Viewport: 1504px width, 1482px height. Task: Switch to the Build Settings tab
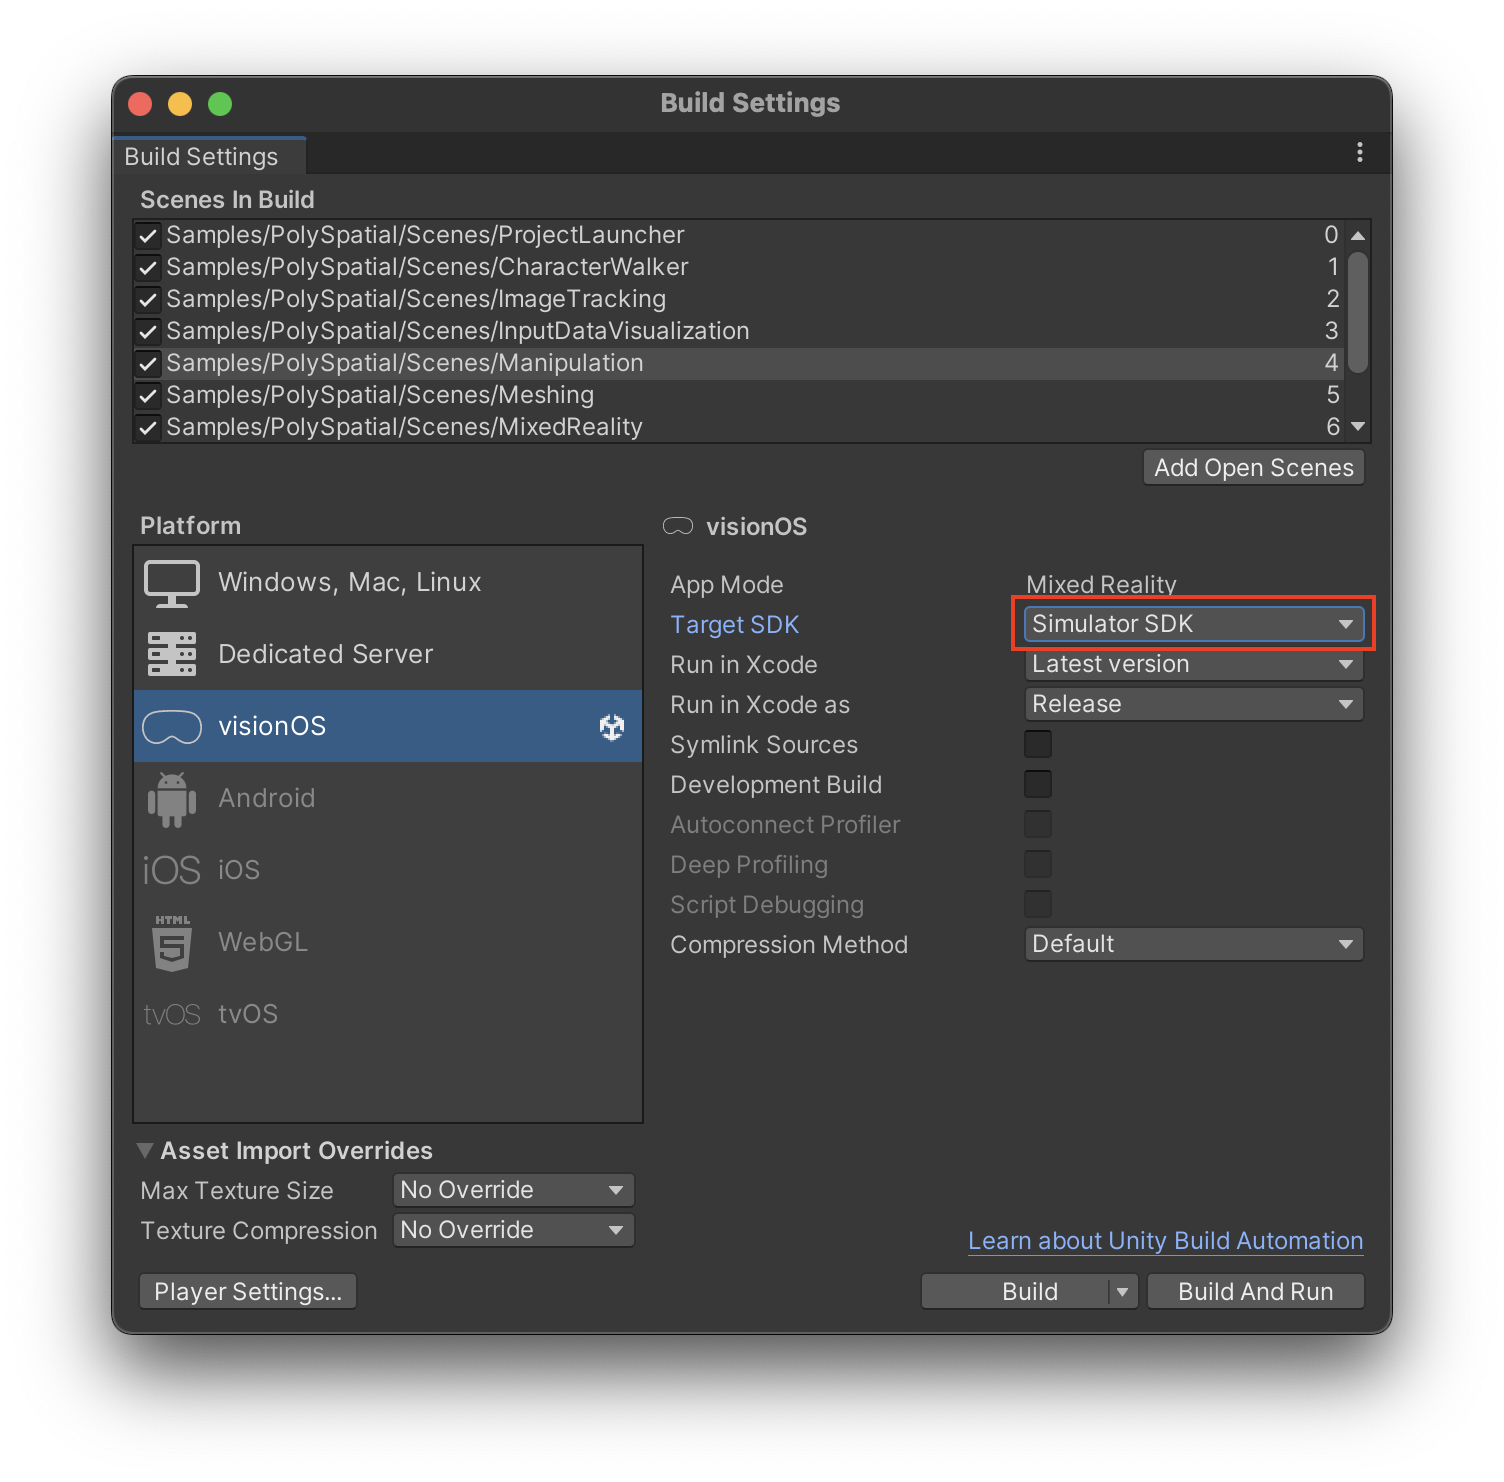click(x=202, y=157)
